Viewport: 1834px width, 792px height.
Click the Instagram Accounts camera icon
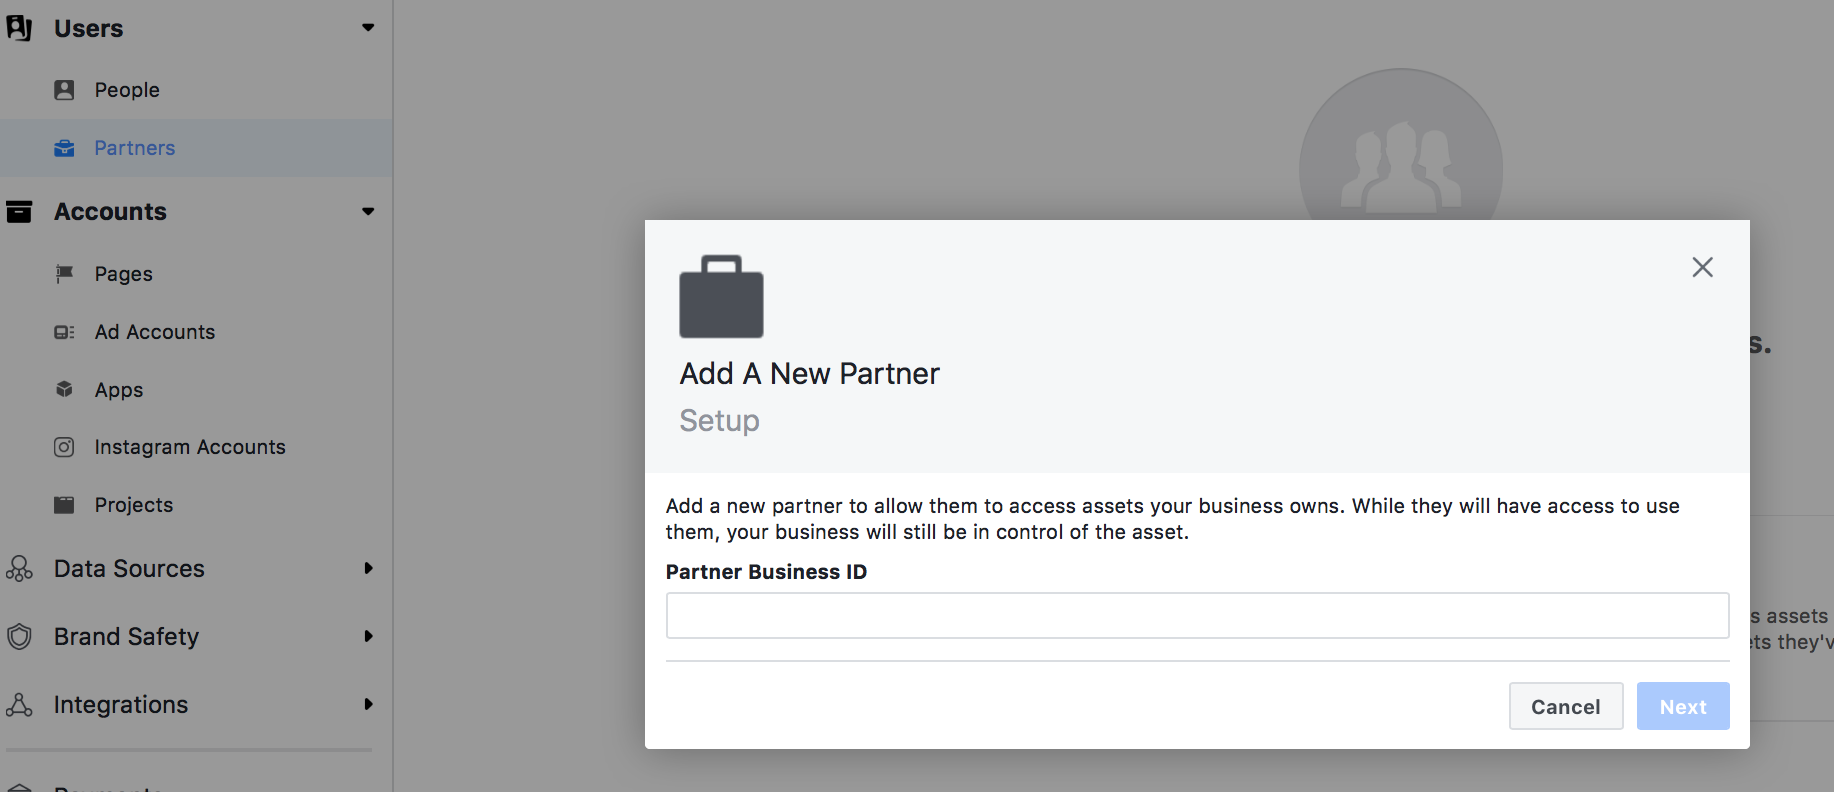tap(64, 447)
